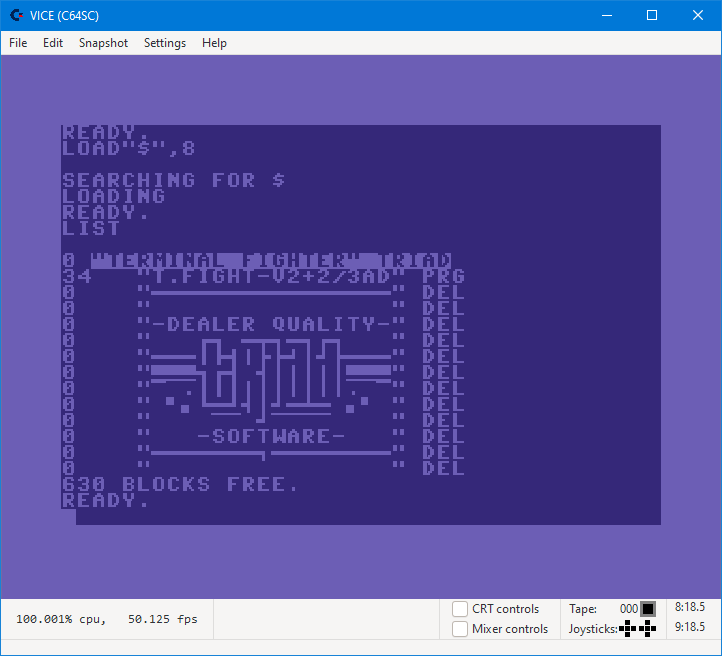
Task: Click the Tape: label in status bar
Action: tap(582, 609)
